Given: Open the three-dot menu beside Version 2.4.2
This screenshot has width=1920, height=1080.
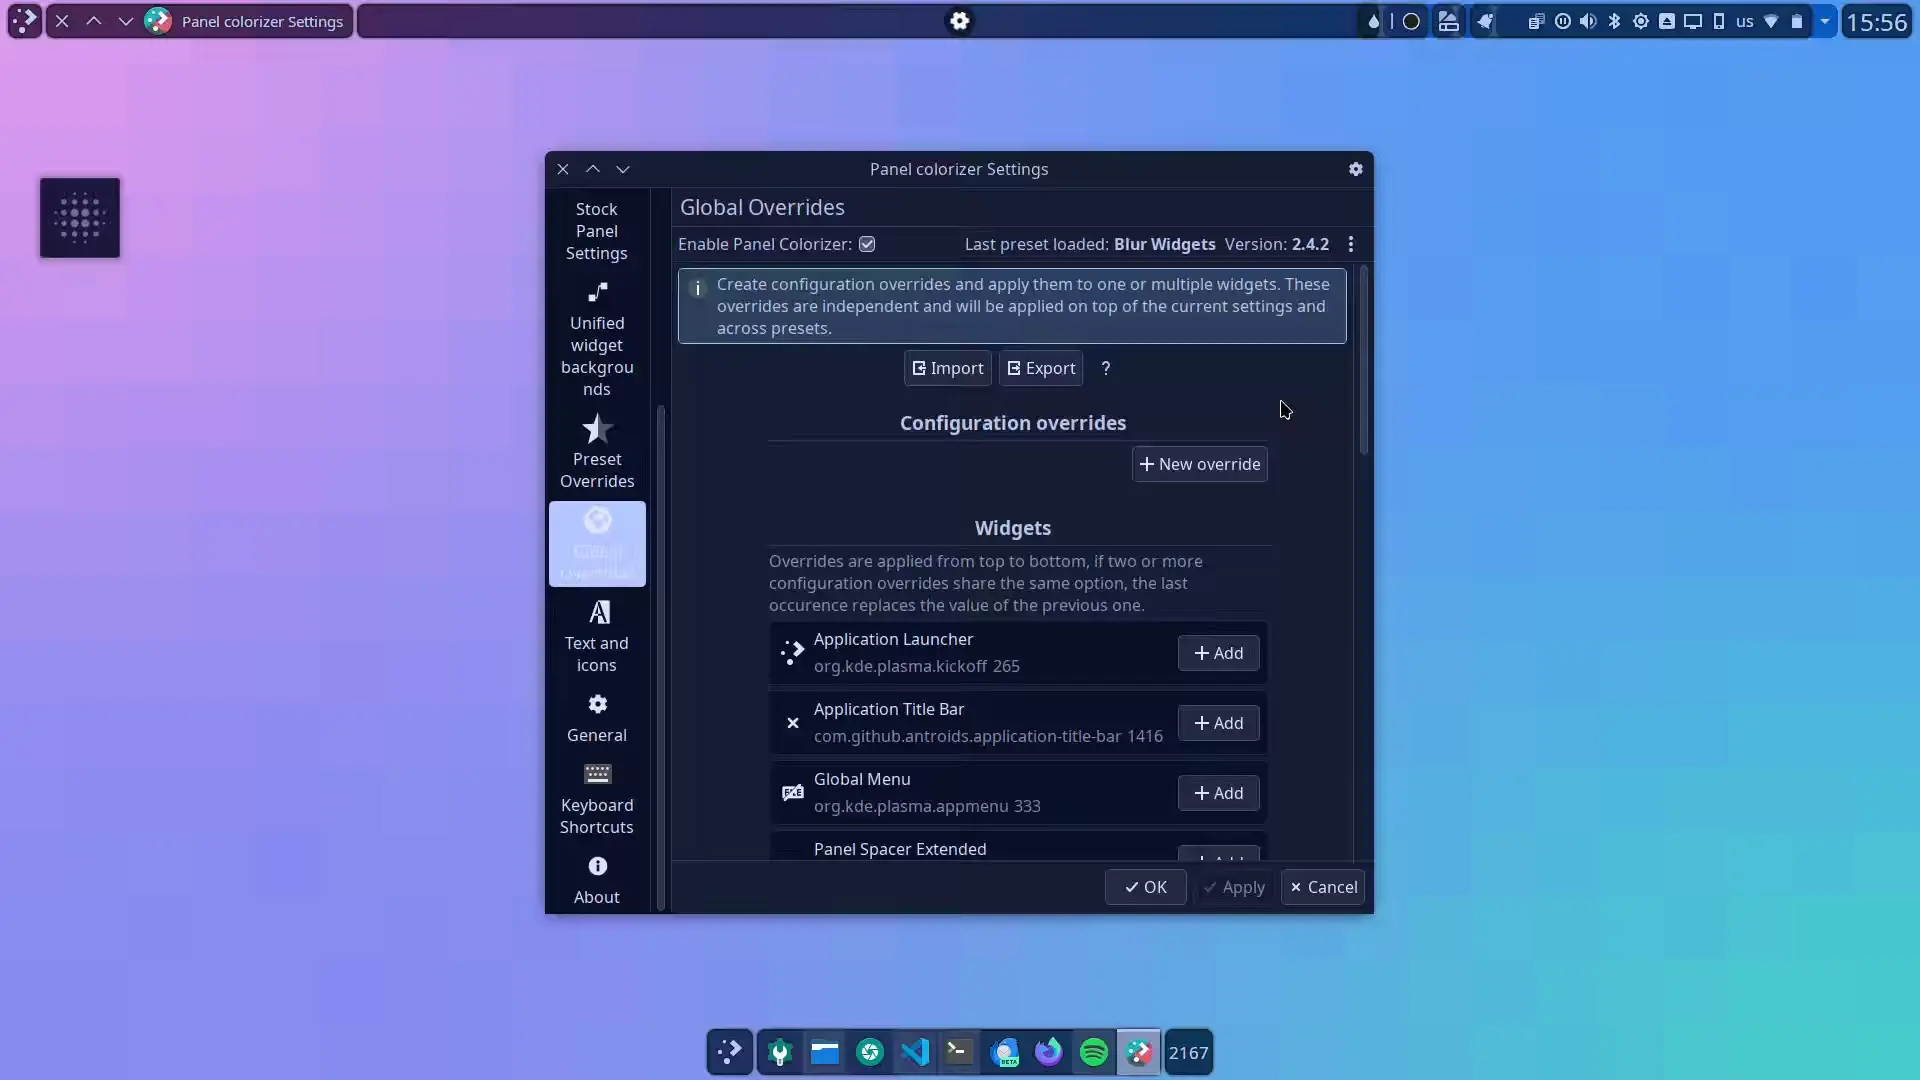Looking at the screenshot, I should coord(1350,244).
